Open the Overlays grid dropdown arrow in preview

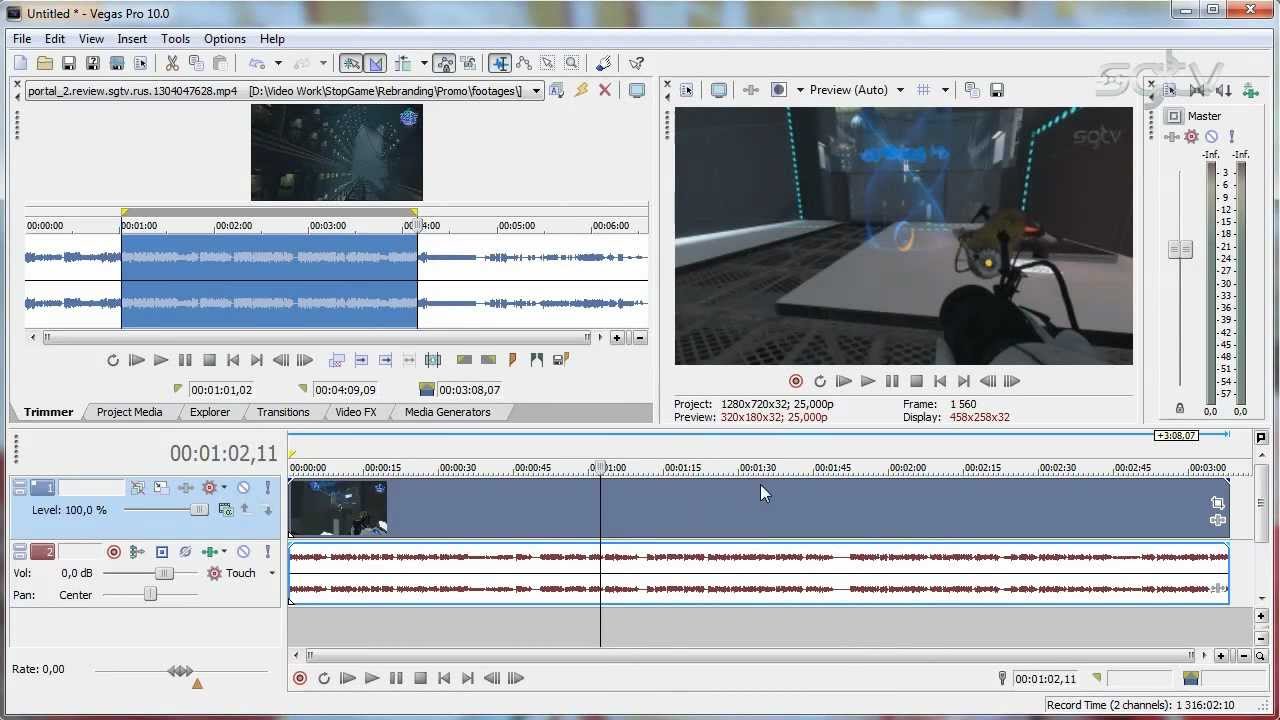coord(945,90)
